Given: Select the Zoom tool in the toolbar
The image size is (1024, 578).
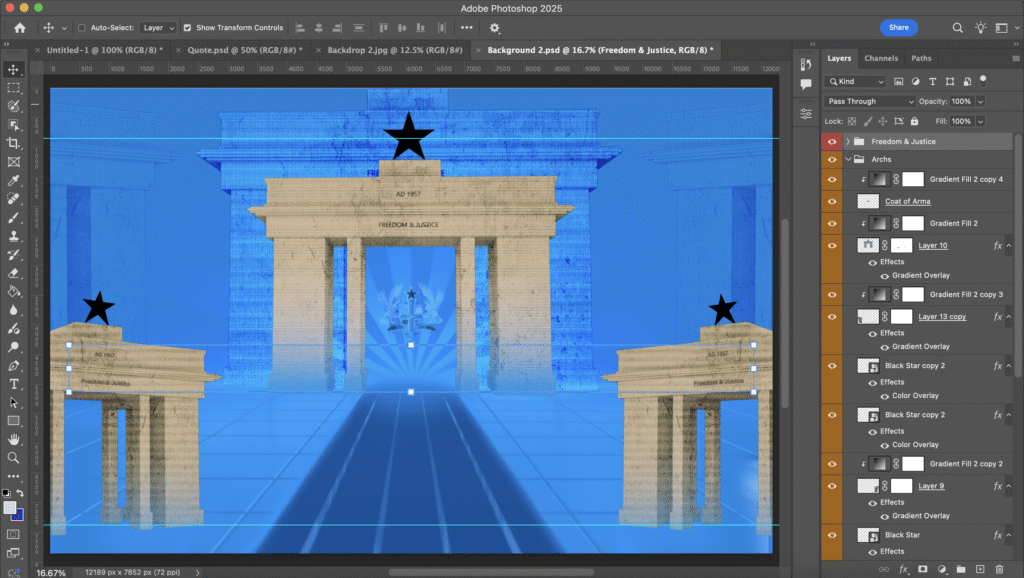Looking at the screenshot, I should (13, 458).
